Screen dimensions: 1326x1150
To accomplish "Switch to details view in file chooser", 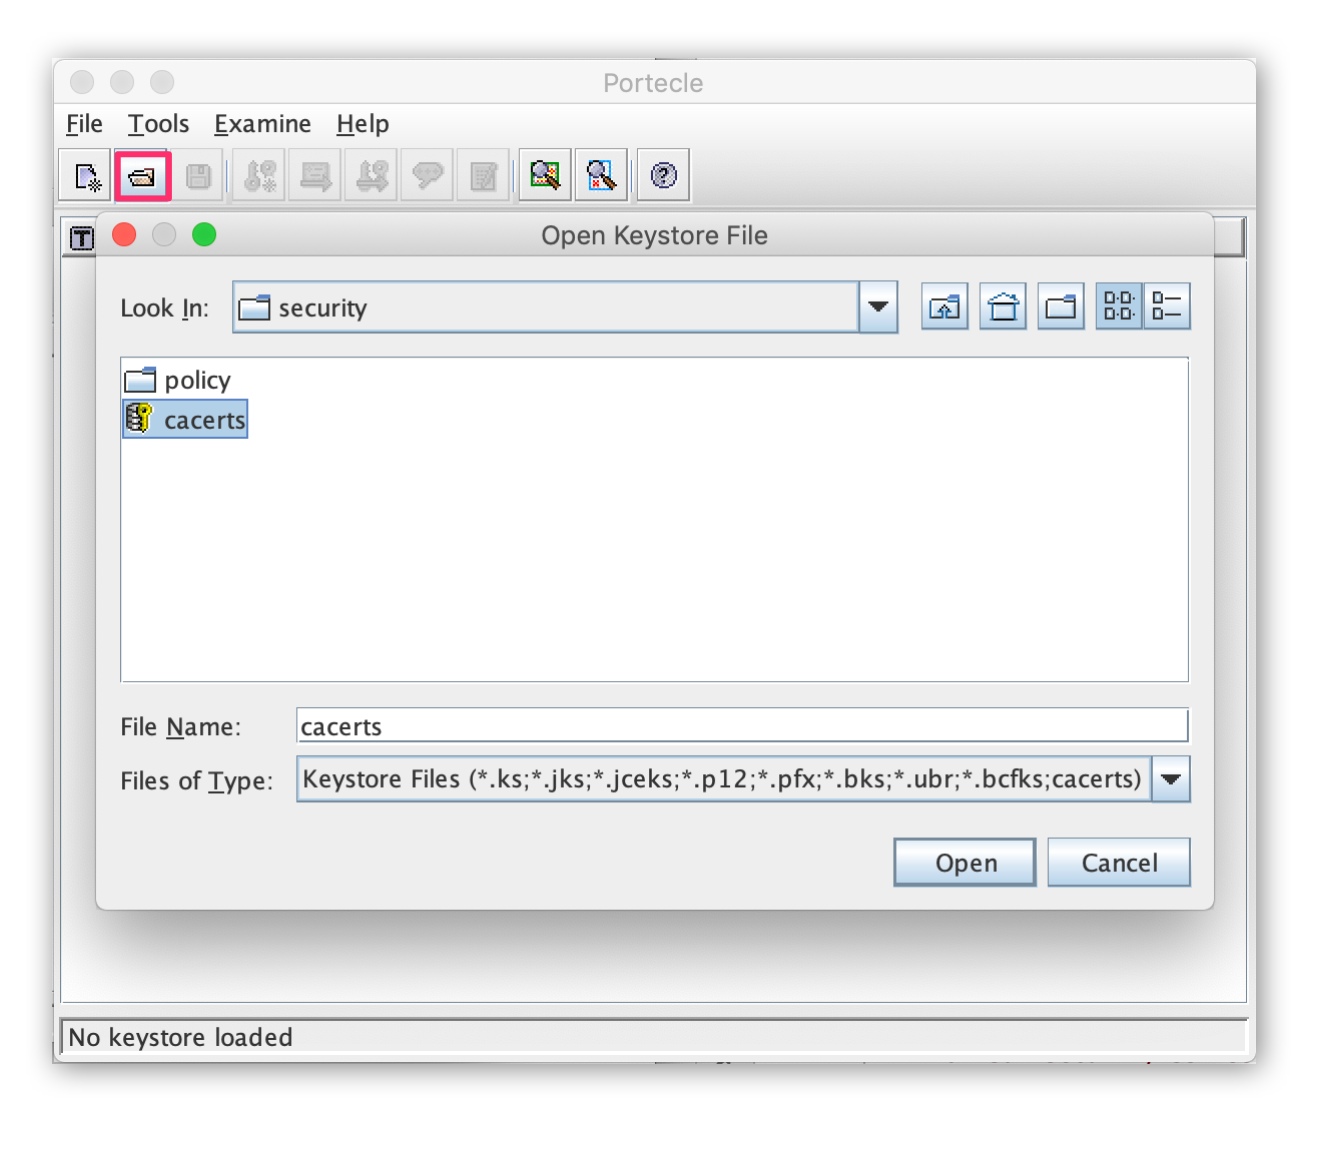I will tap(1166, 307).
